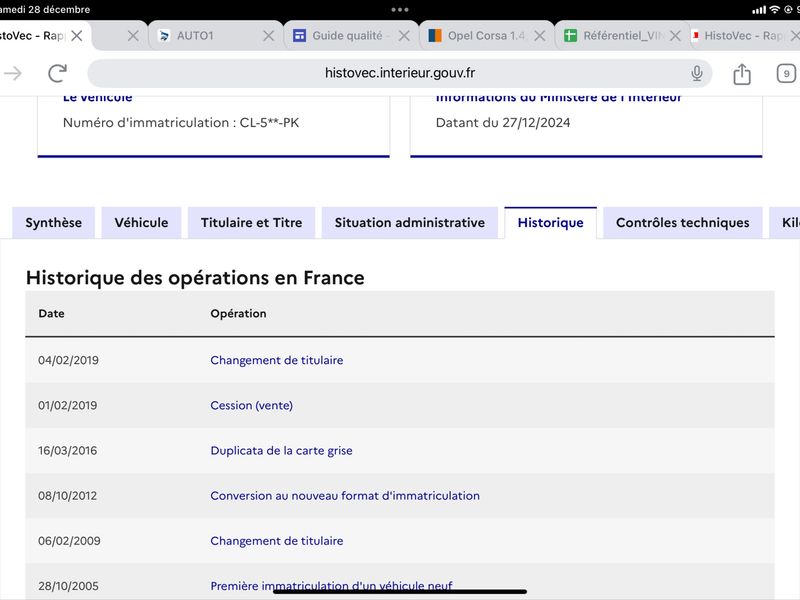This screenshot has height=600, width=800.
Task: Click the Opération column header
Action: click(238, 313)
